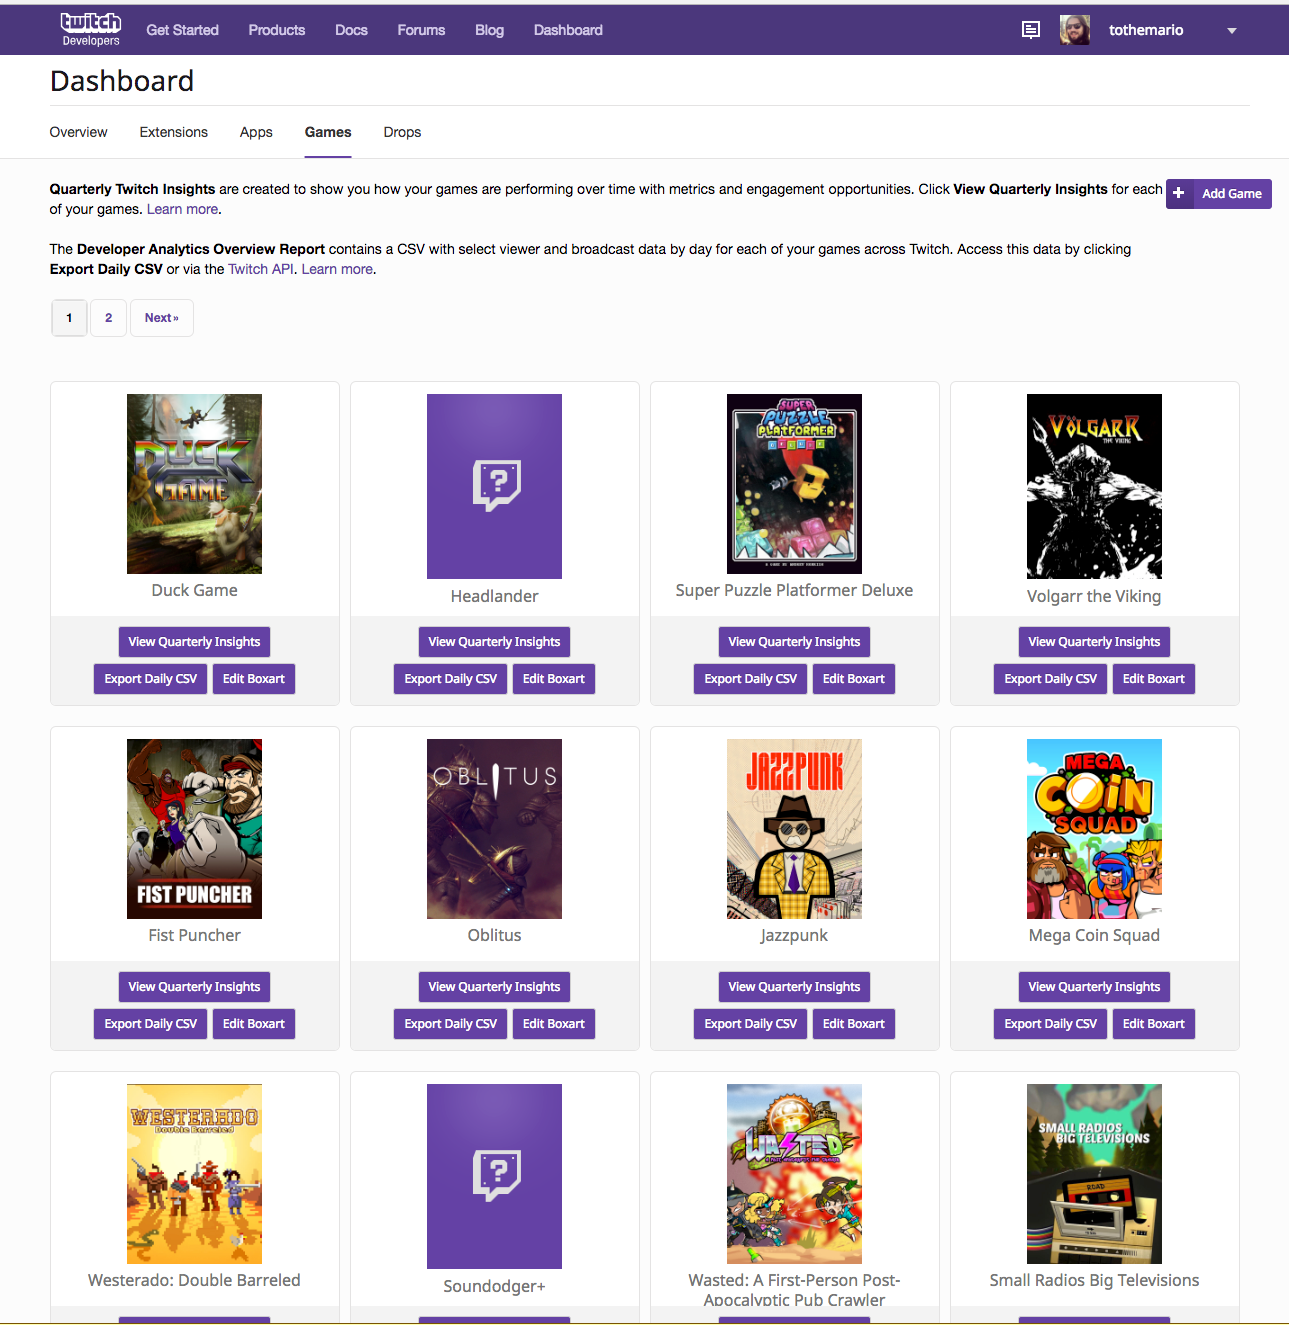Screen dimensions: 1289x1325
Task: Export Daily CSV for Volgarr the Viking
Action: point(1050,679)
